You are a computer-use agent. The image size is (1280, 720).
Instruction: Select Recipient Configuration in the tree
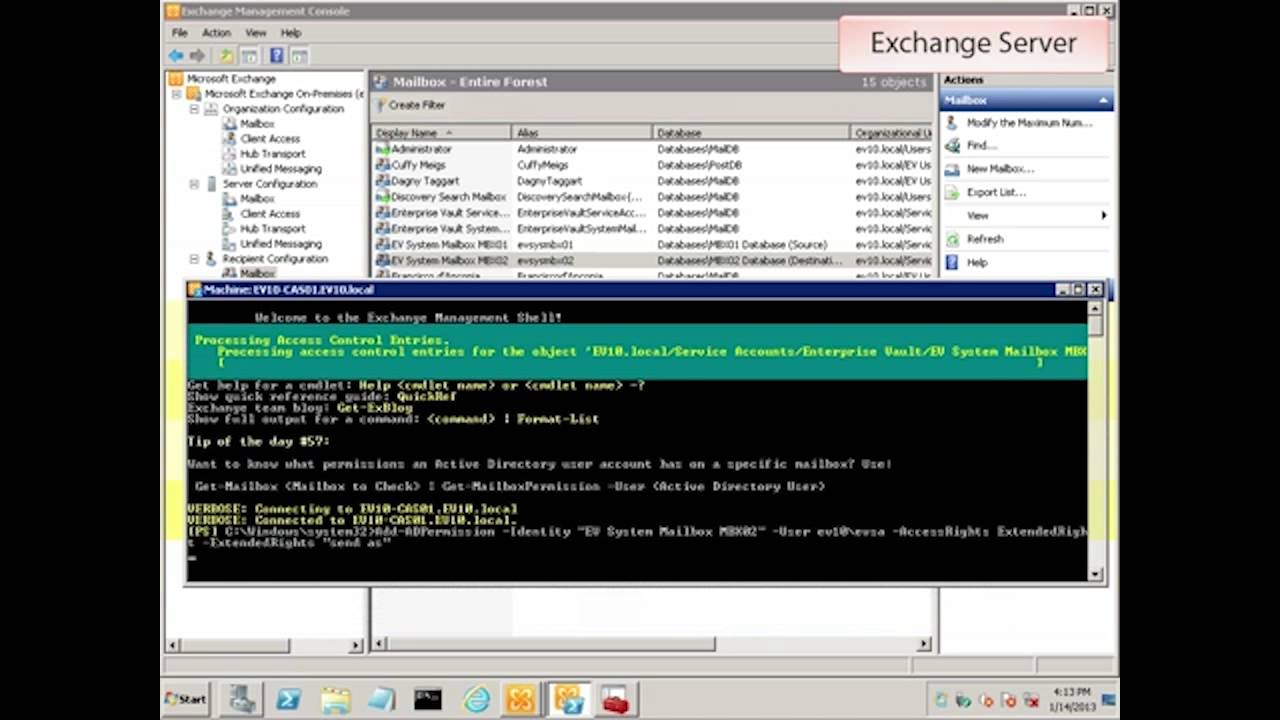tap(275, 259)
